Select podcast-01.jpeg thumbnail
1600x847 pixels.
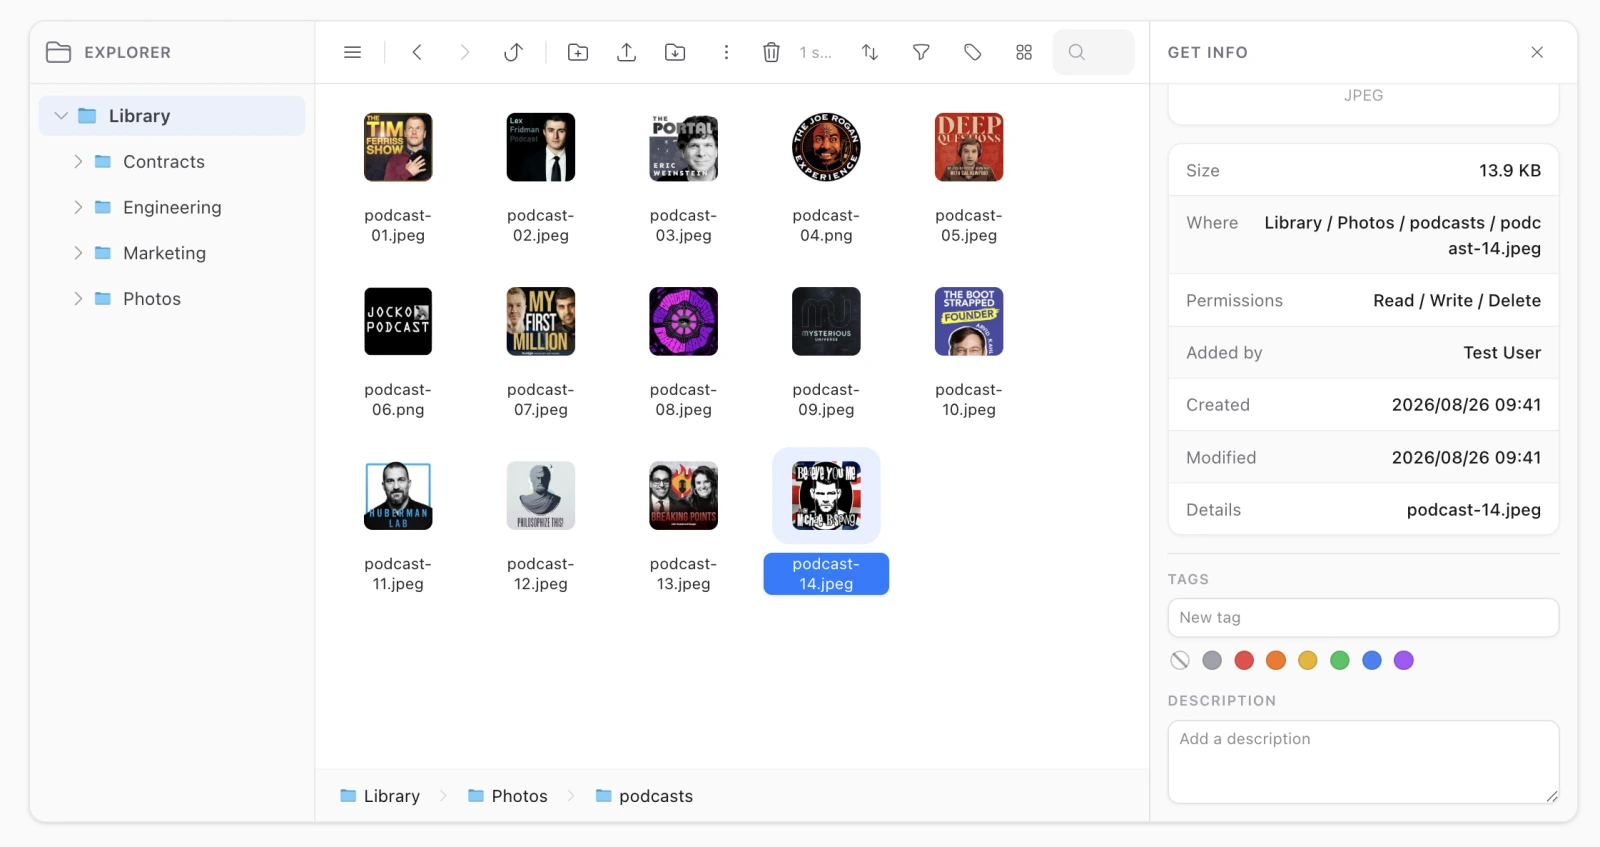click(x=398, y=147)
